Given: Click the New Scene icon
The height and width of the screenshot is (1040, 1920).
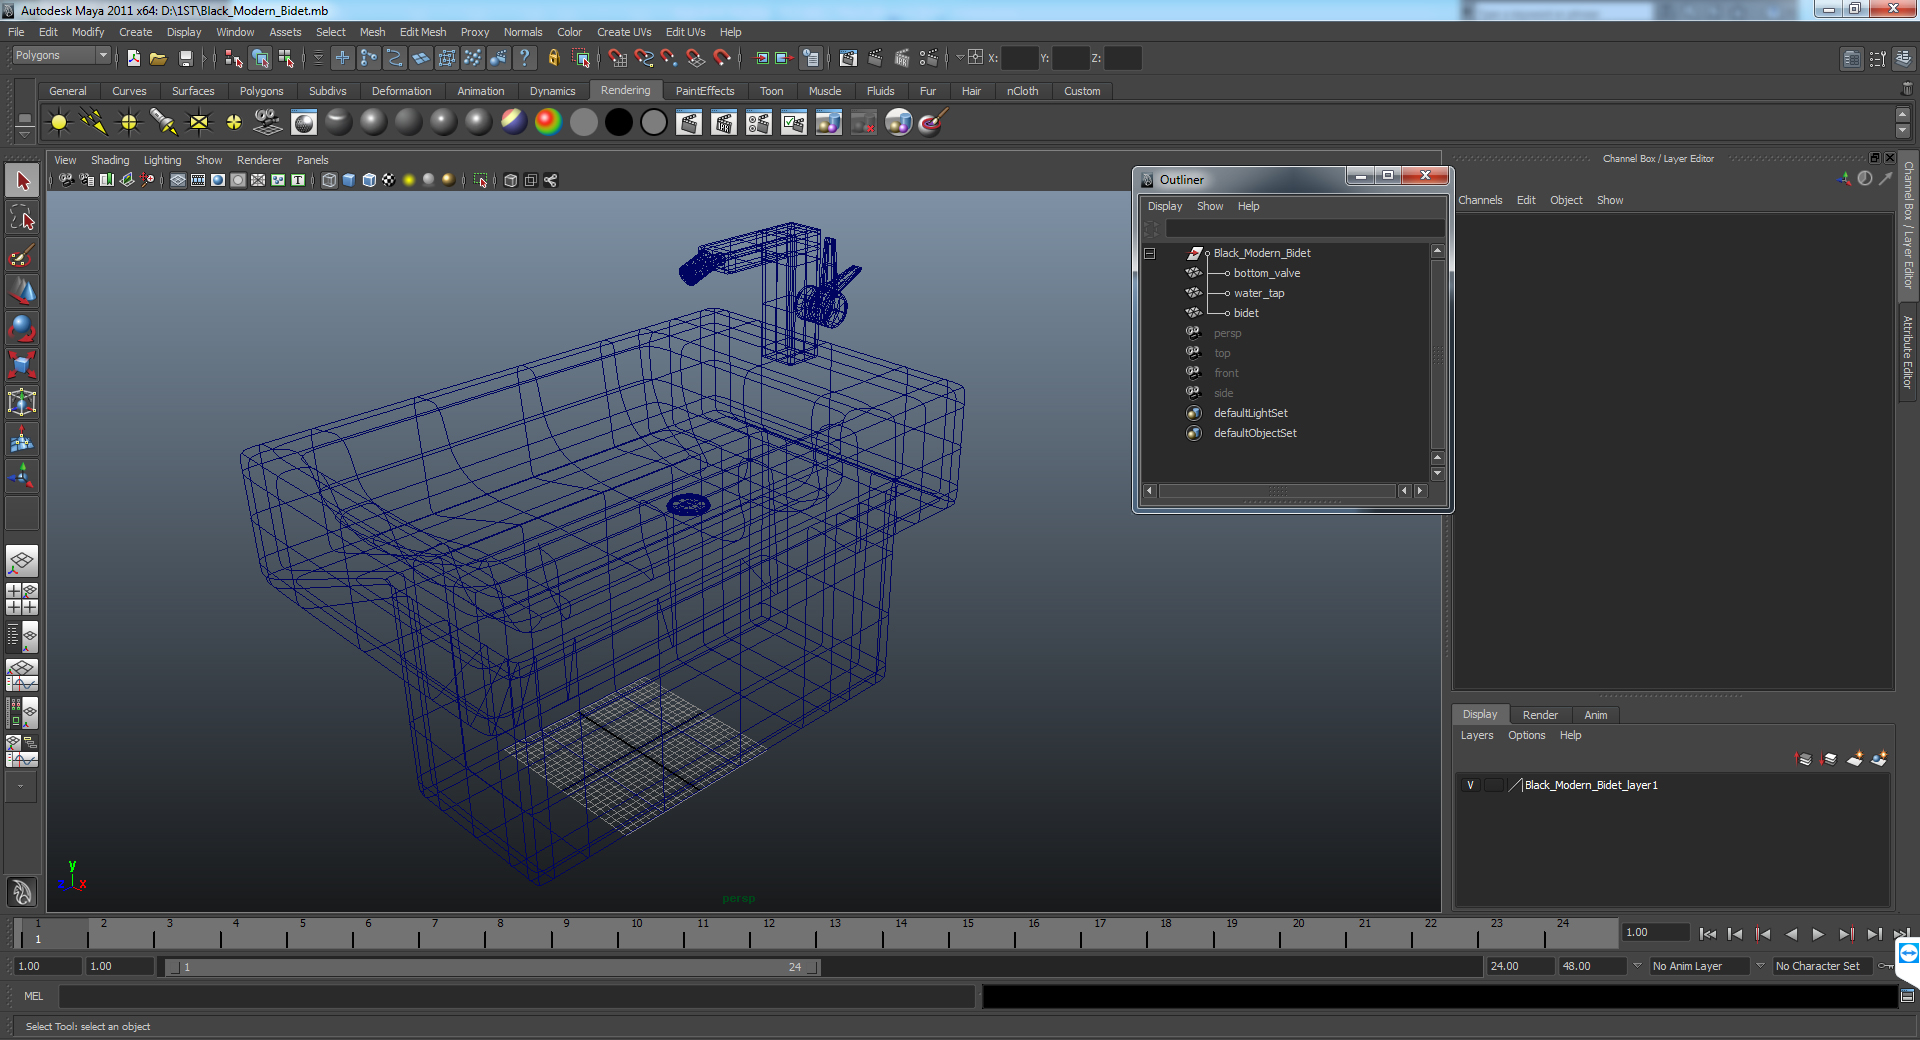Looking at the screenshot, I should point(133,58).
